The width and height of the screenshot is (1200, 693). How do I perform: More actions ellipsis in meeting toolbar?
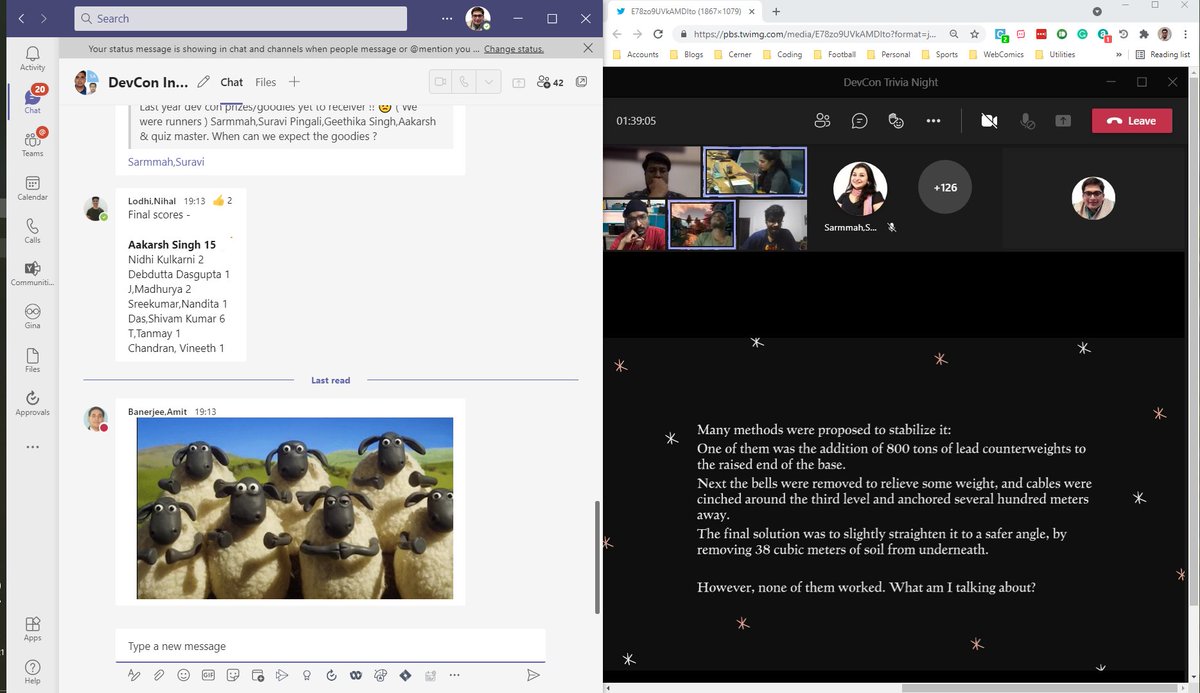pos(933,120)
